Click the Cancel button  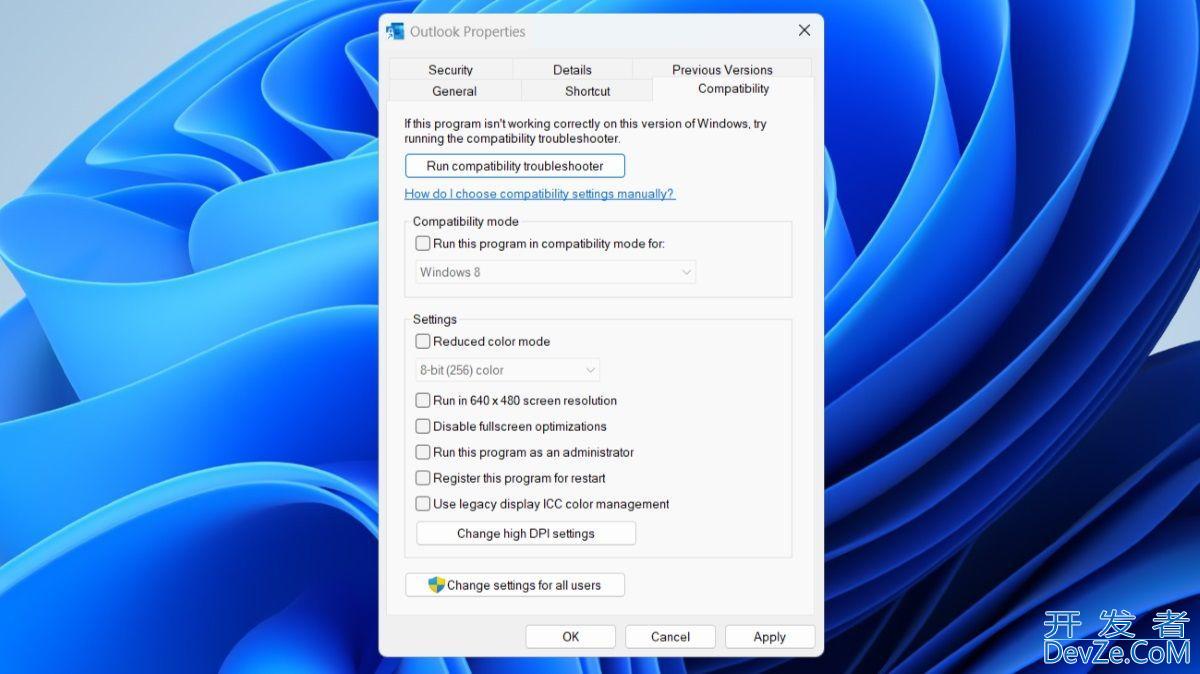tap(670, 637)
